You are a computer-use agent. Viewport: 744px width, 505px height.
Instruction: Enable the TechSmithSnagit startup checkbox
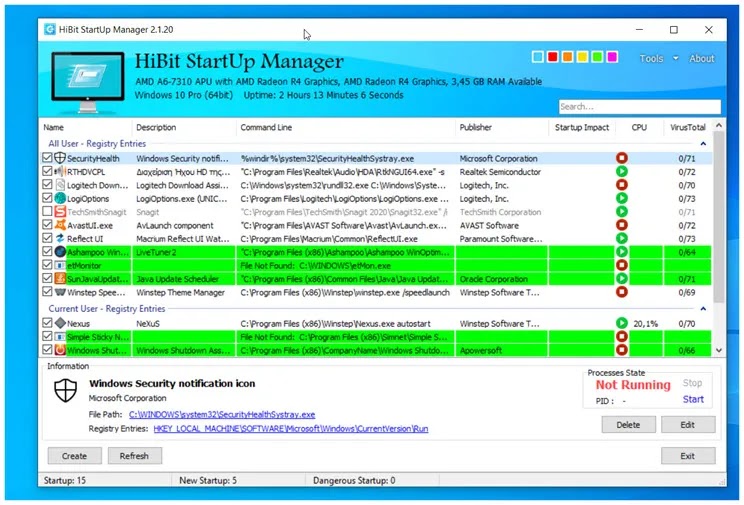[x=47, y=211]
